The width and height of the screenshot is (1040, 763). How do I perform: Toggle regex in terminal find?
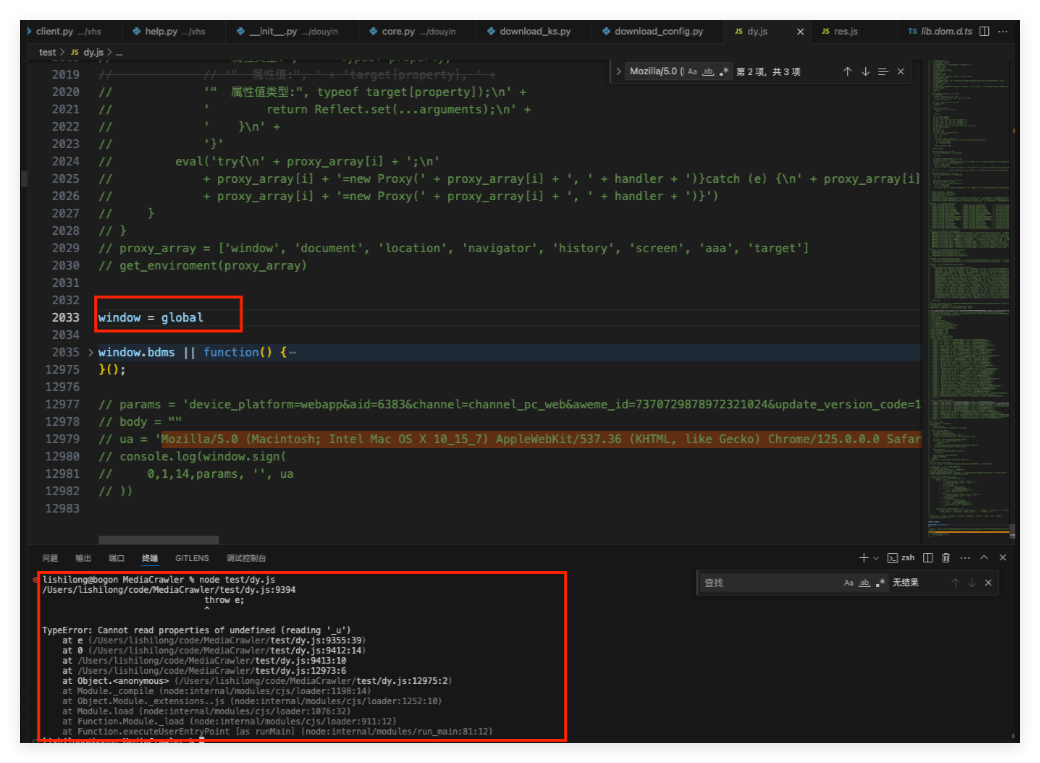click(880, 583)
